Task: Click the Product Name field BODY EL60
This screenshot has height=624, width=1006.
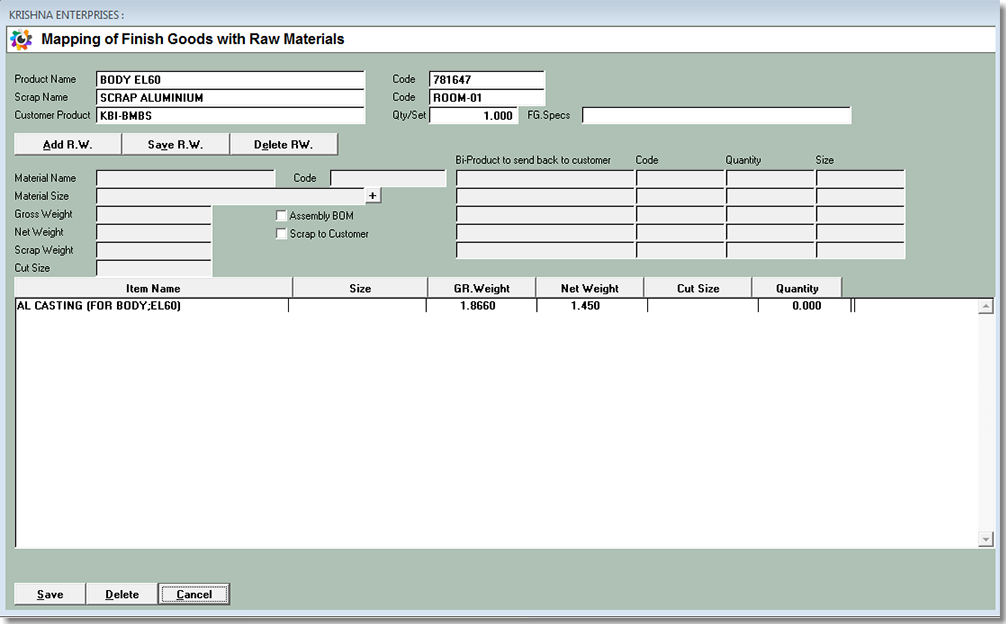Action: point(230,80)
